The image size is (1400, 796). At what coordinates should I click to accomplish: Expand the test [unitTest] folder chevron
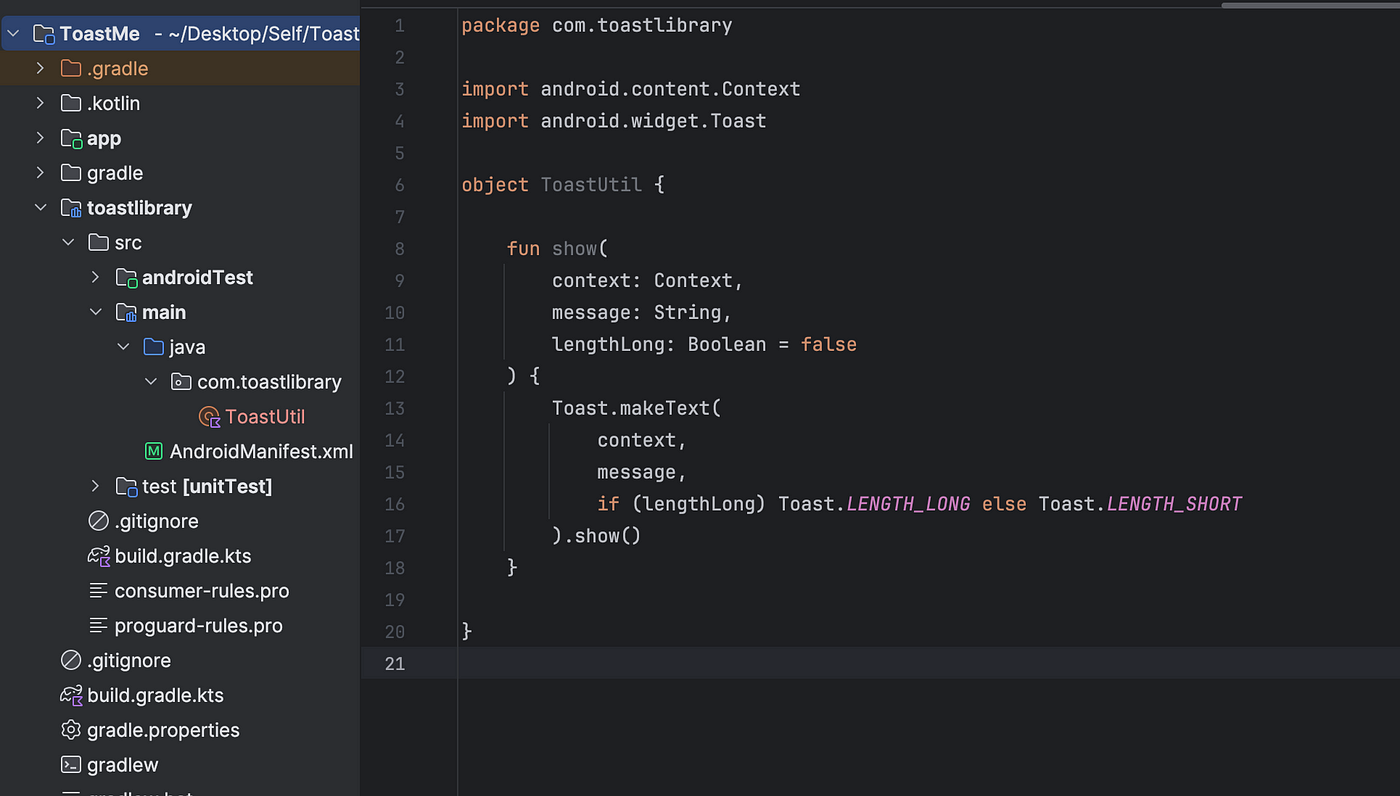click(x=96, y=486)
